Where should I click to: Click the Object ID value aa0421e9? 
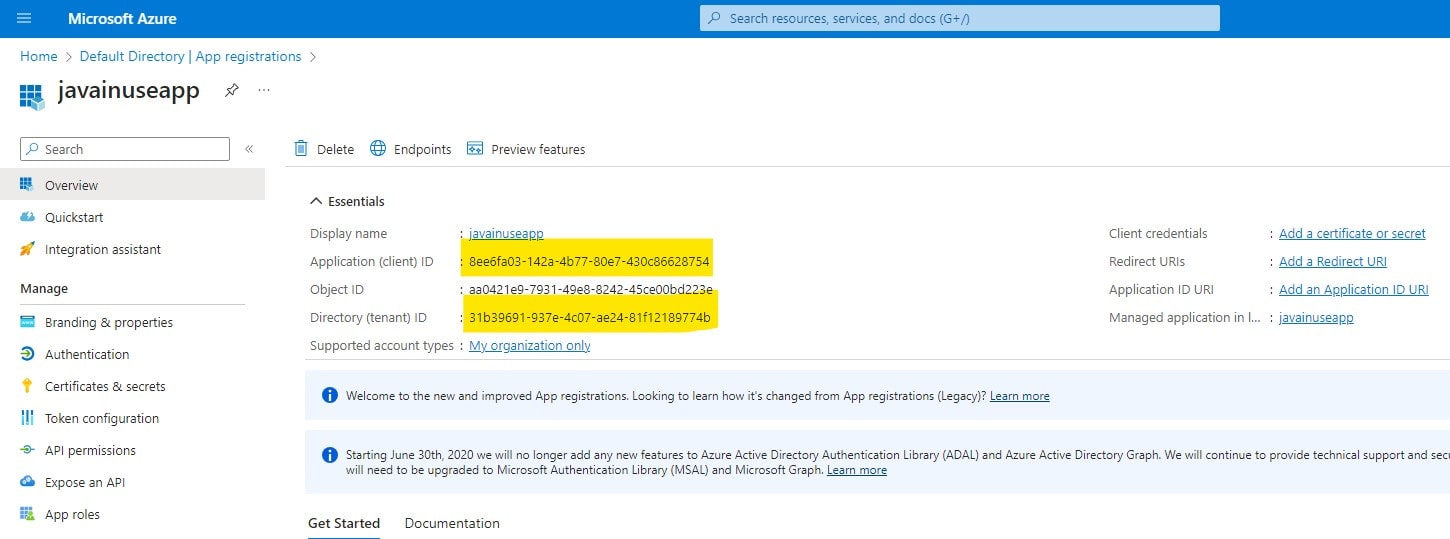pos(590,289)
